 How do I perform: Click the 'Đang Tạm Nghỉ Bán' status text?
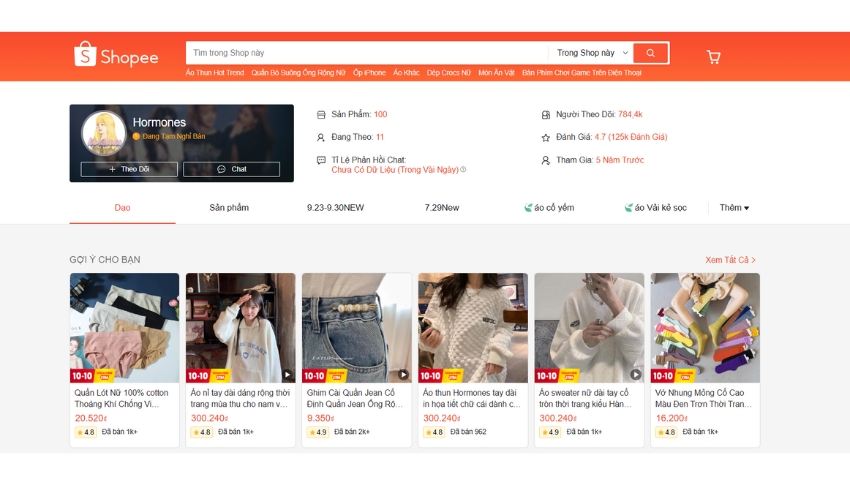173,137
